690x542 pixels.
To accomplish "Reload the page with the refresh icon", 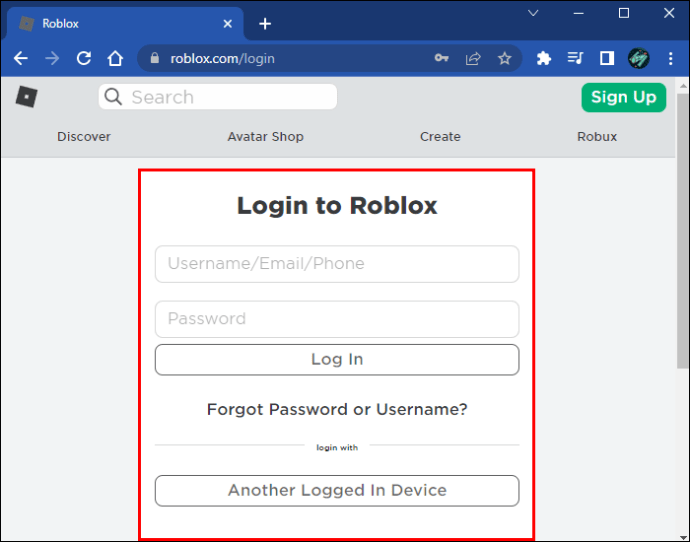I will (84, 58).
